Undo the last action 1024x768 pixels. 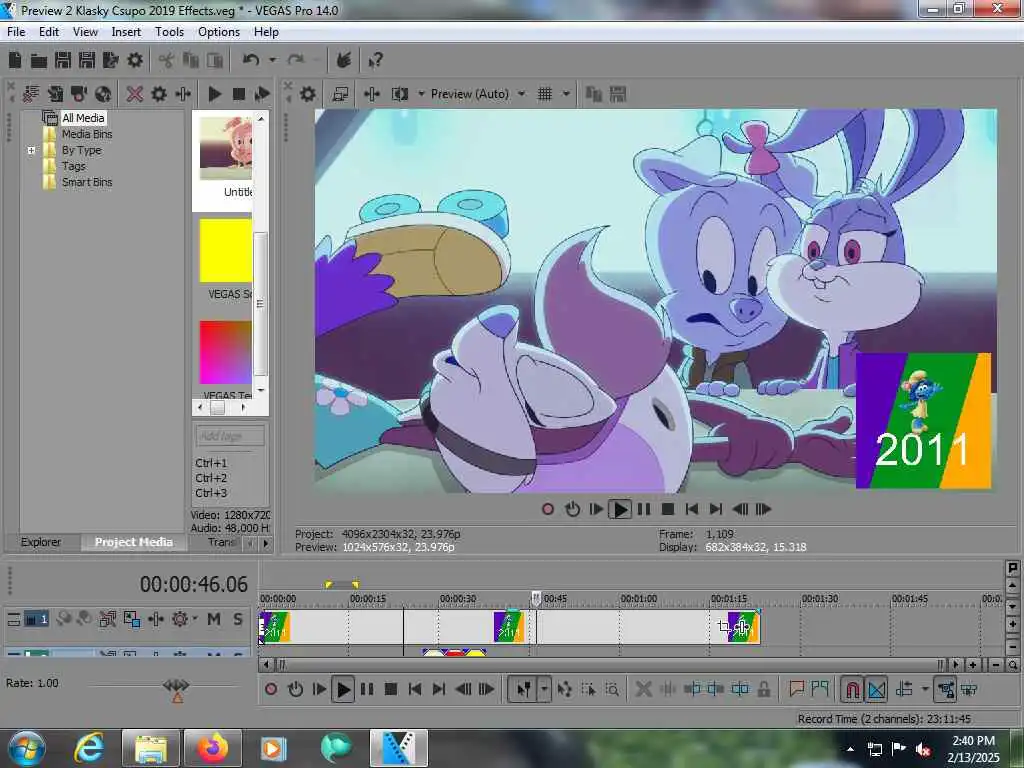pyautogui.click(x=251, y=60)
